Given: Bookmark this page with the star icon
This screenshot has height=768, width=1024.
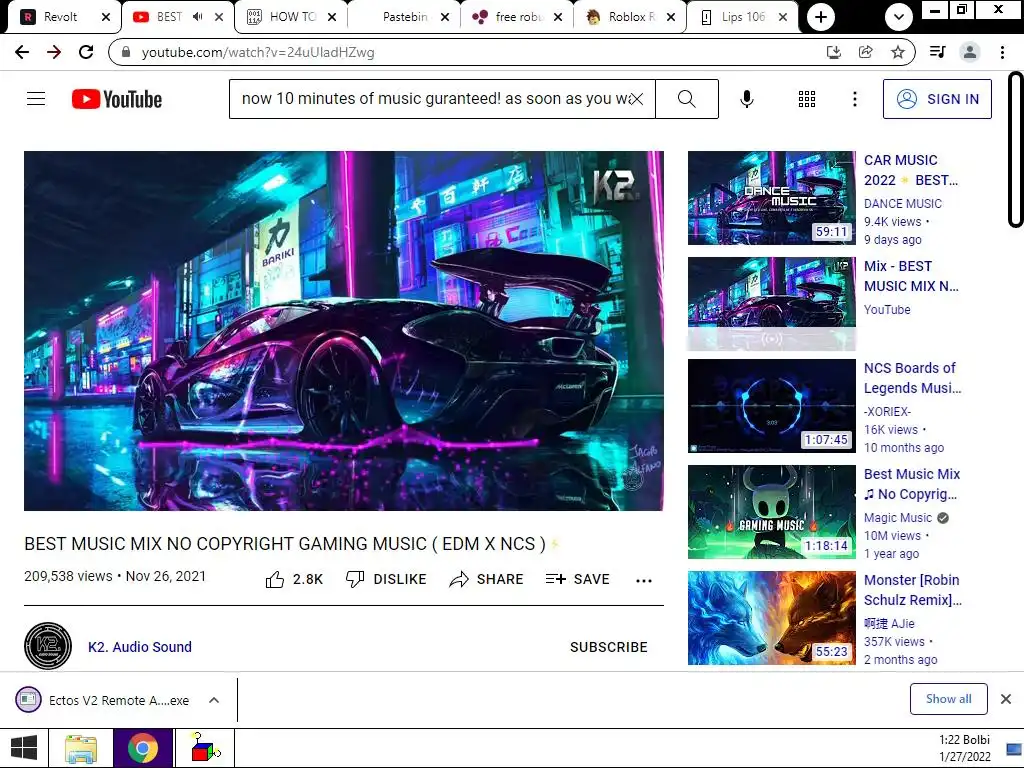Looking at the screenshot, I should pos(898,52).
